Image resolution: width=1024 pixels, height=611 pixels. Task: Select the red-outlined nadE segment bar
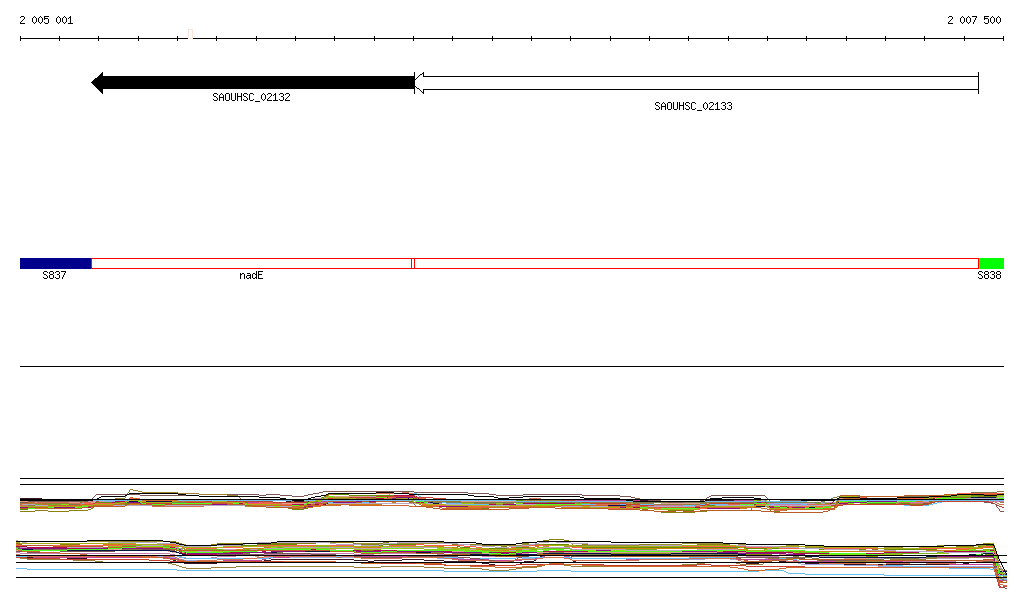coord(251,264)
